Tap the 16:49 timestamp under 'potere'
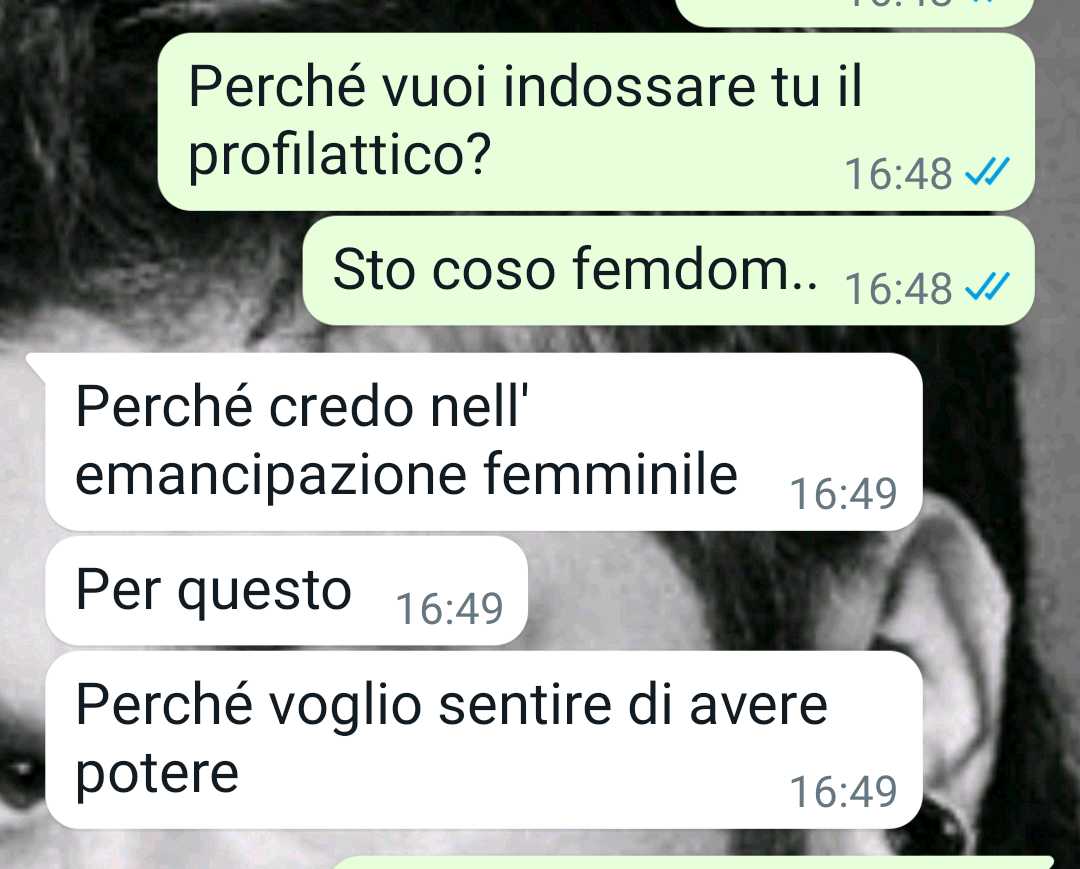The height and width of the screenshot is (869, 1080). [x=843, y=791]
